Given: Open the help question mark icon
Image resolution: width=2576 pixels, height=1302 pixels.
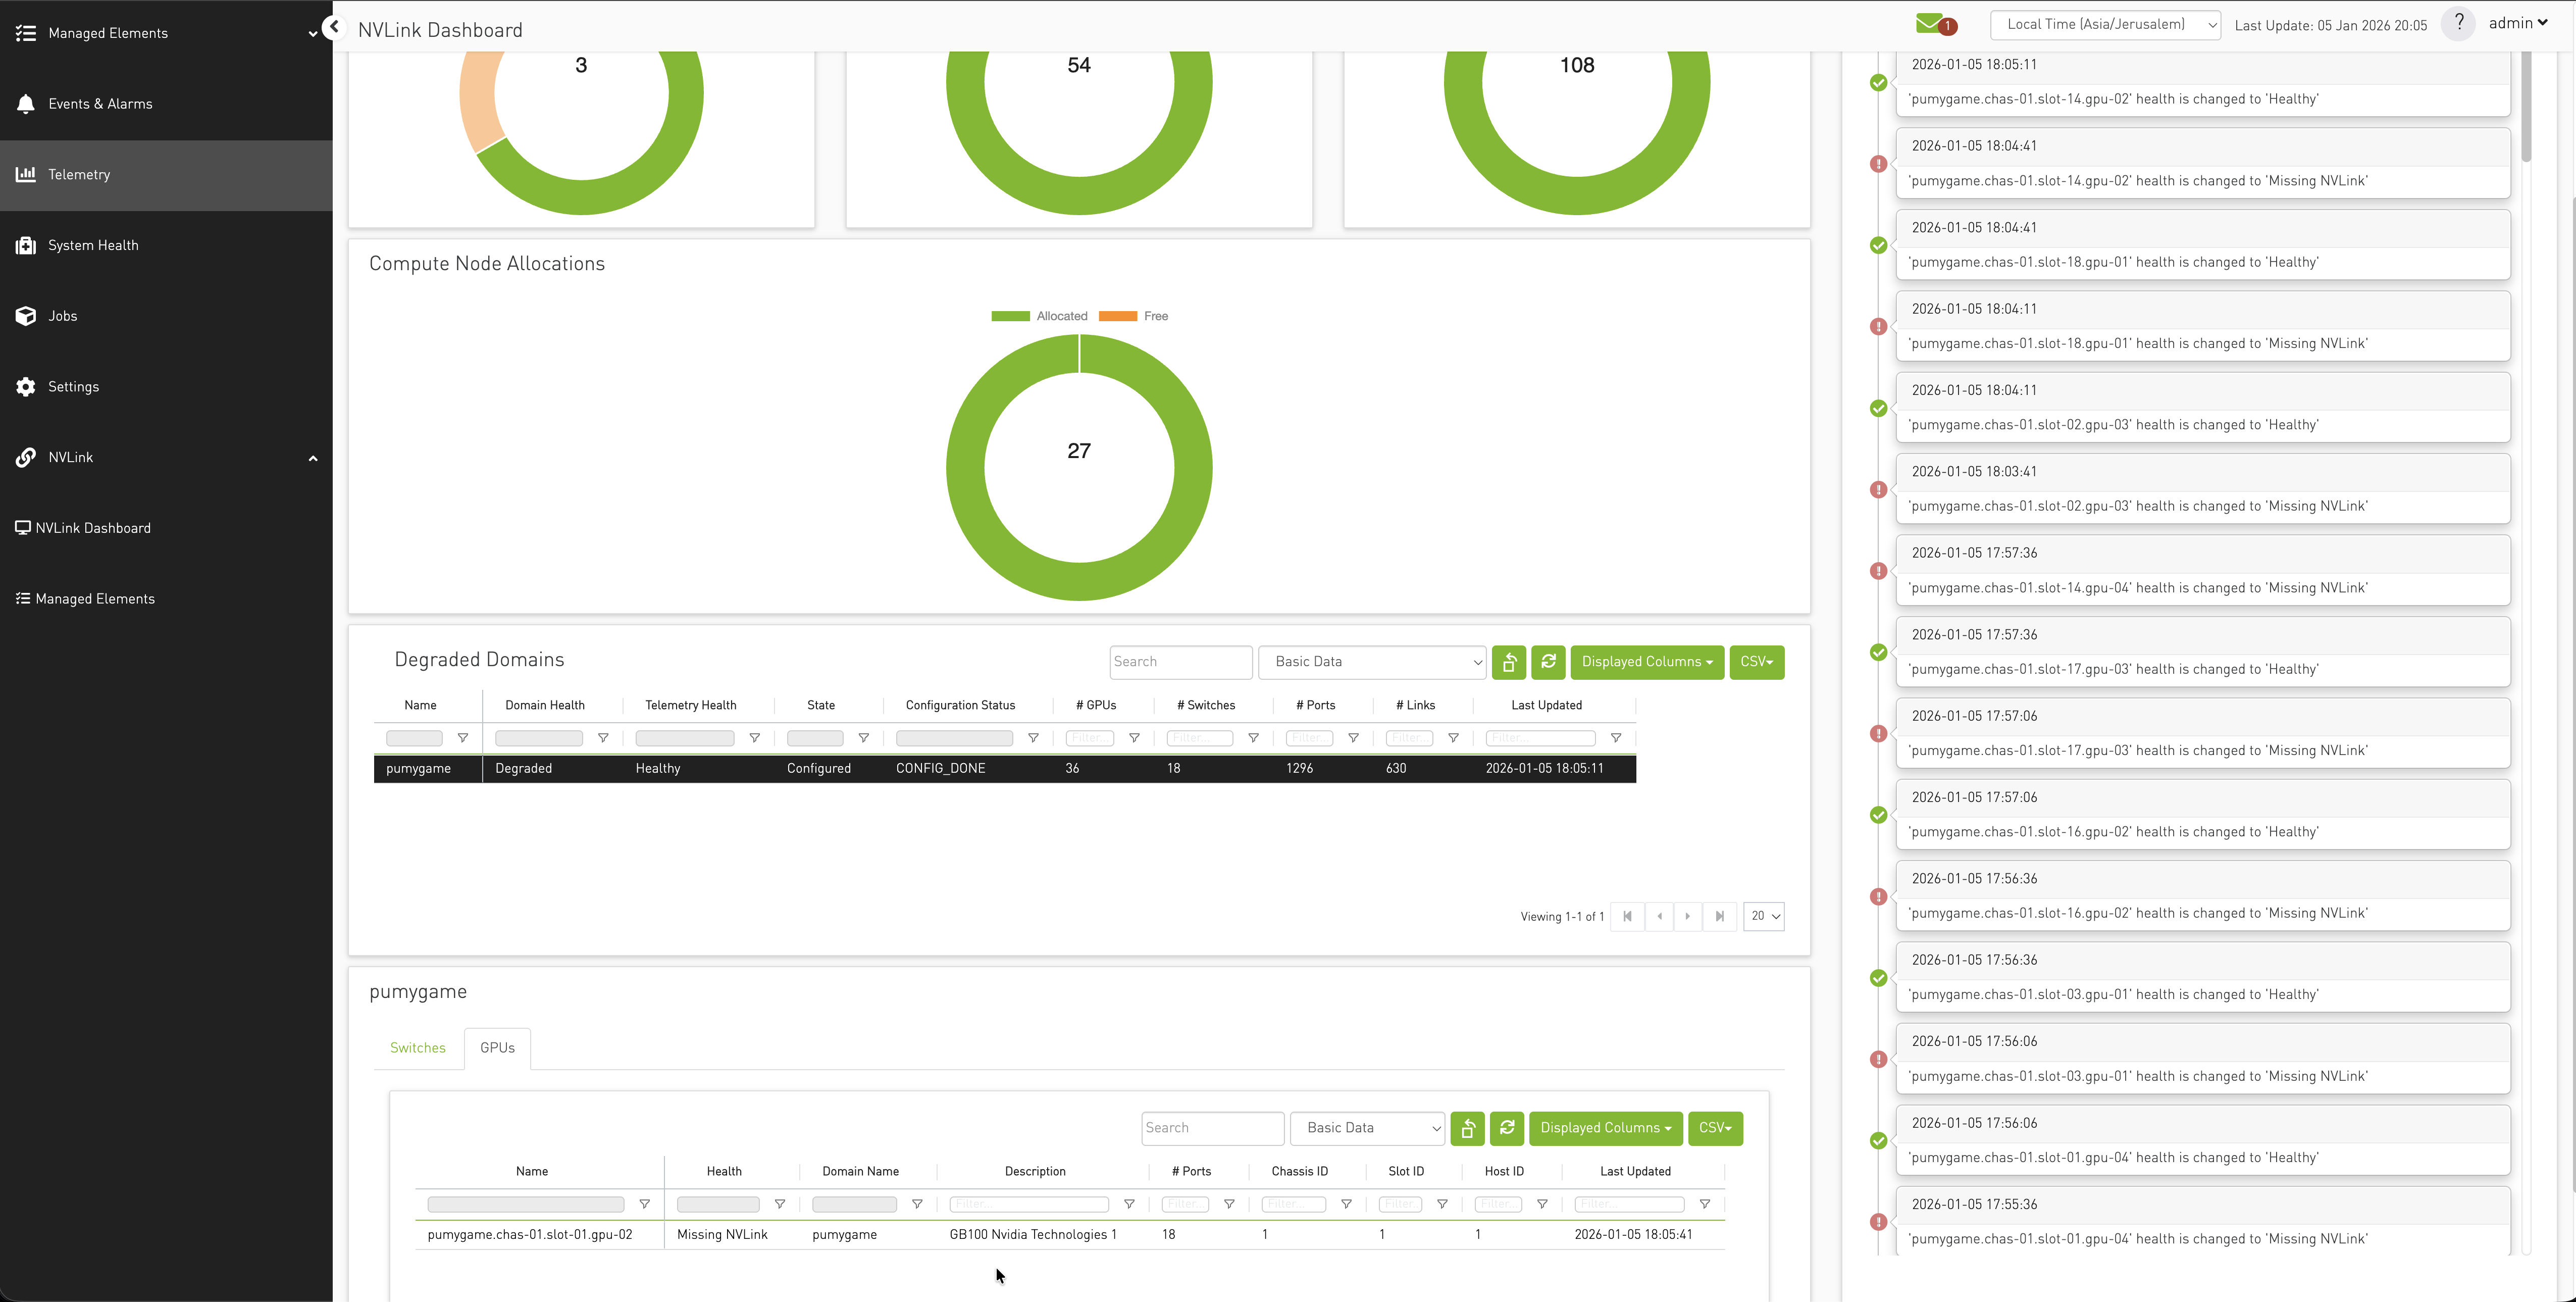Looking at the screenshot, I should [2459, 23].
